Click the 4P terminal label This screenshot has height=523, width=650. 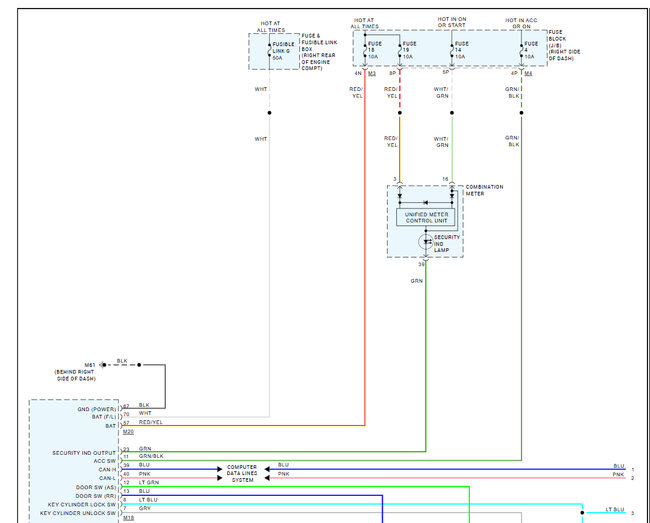click(514, 73)
